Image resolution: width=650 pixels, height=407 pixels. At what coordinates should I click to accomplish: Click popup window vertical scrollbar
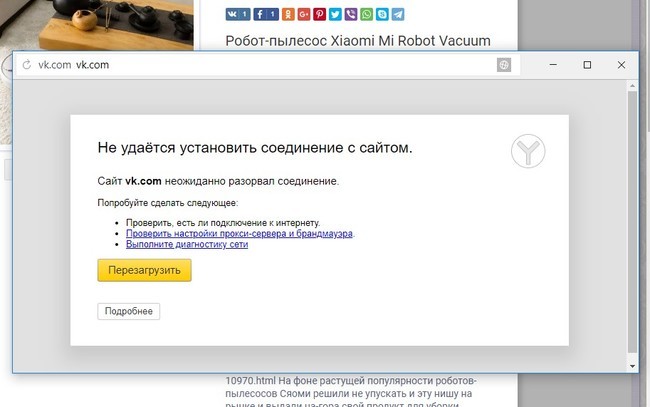[x=632, y=222]
